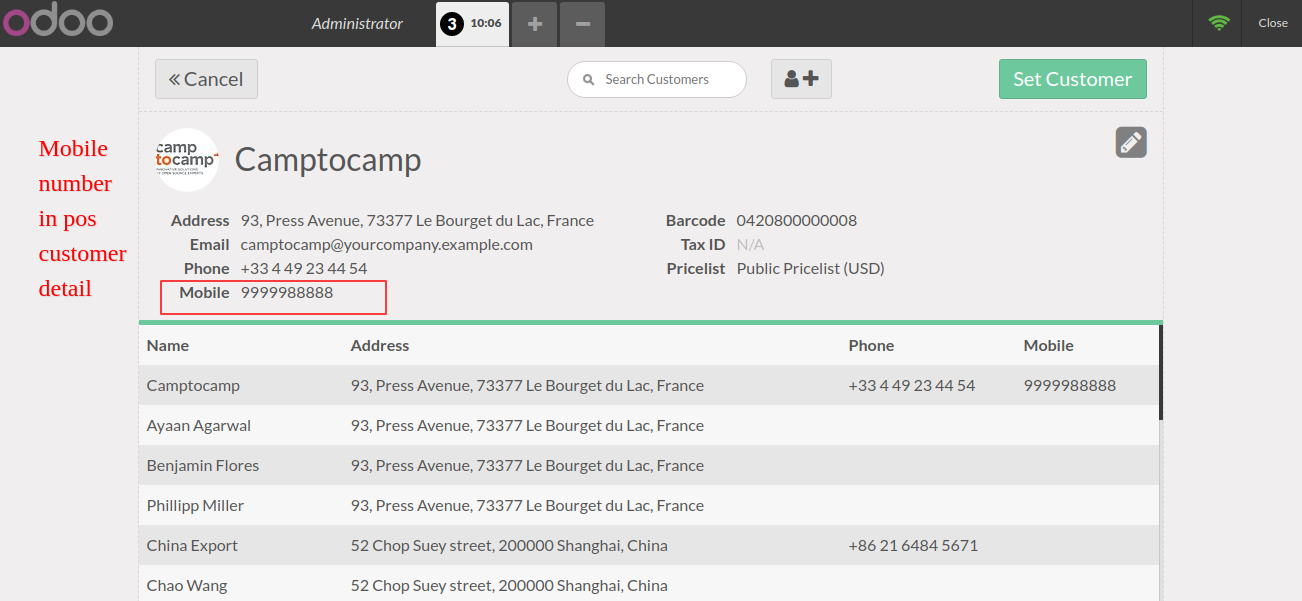Focus the Search Customers field
This screenshot has height=601, width=1302.
pyautogui.click(x=657, y=80)
